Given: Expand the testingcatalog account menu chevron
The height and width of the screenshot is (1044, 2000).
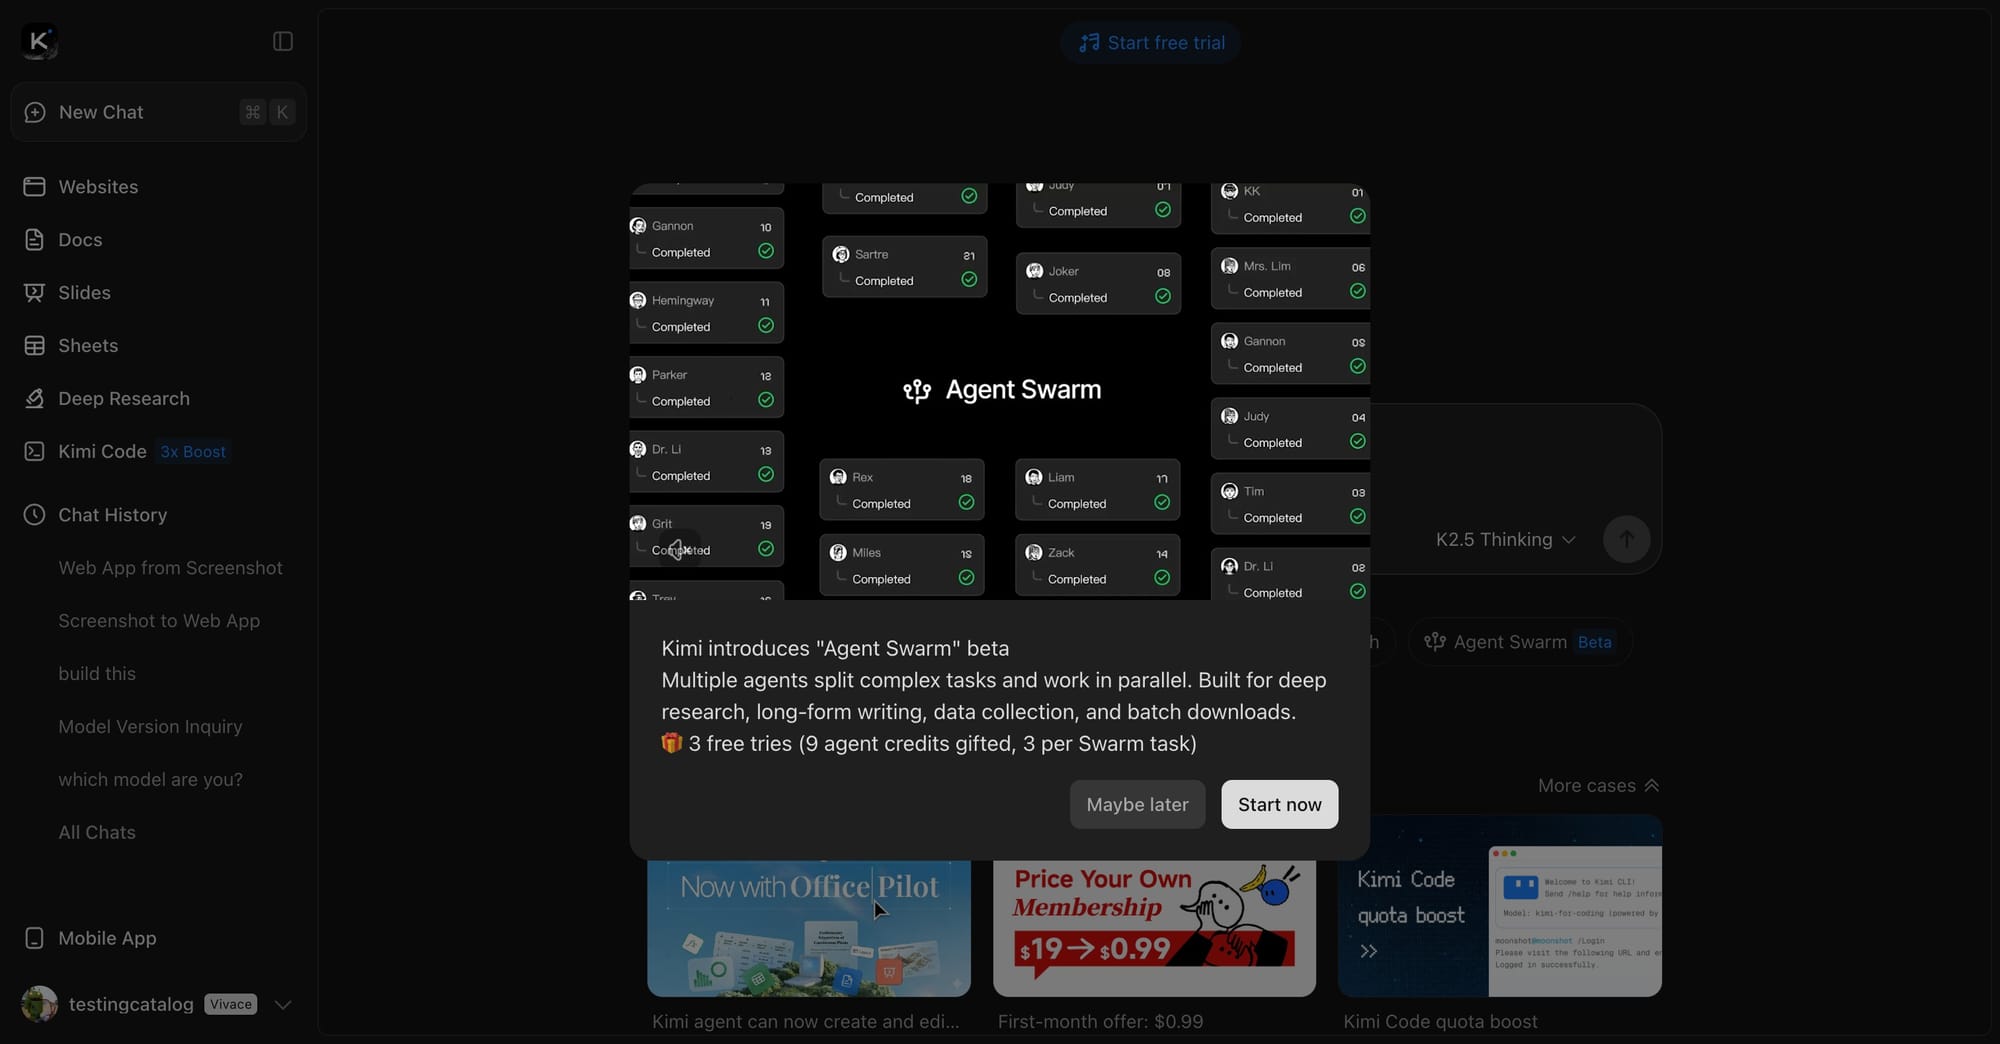Looking at the screenshot, I should [x=283, y=1005].
